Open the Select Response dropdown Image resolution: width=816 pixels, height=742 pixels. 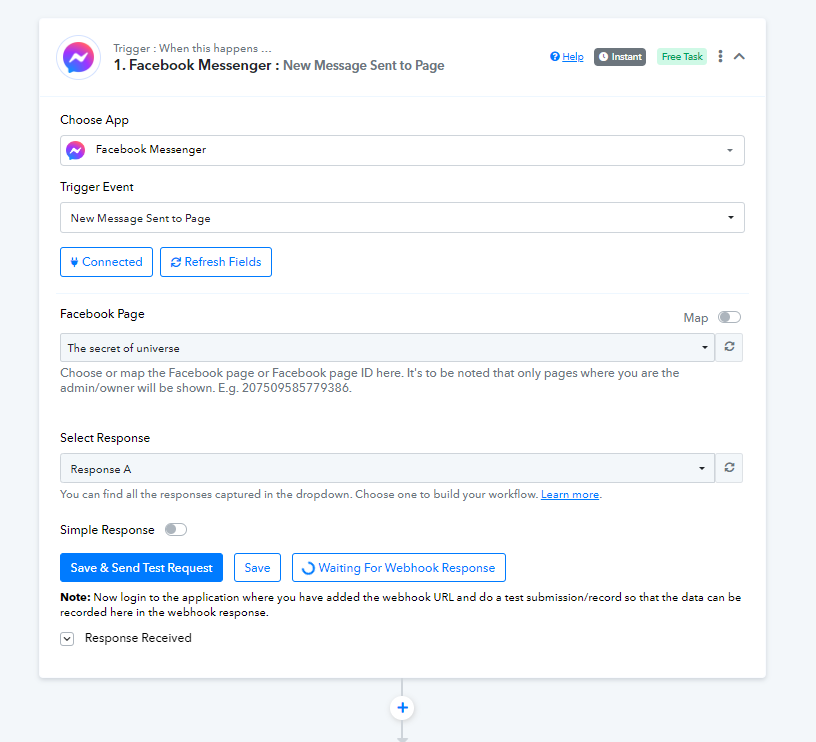pos(387,468)
